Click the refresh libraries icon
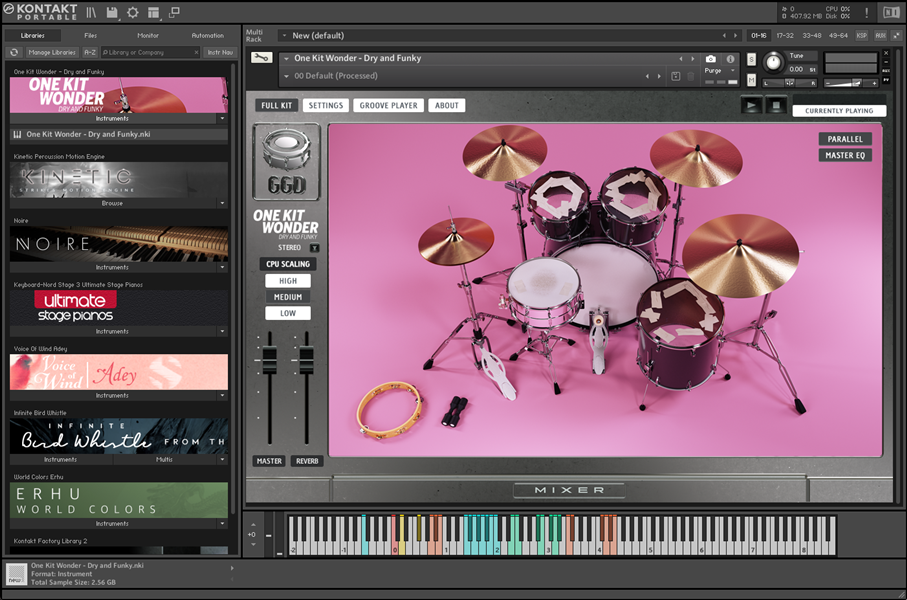907x600 pixels. pos(13,52)
